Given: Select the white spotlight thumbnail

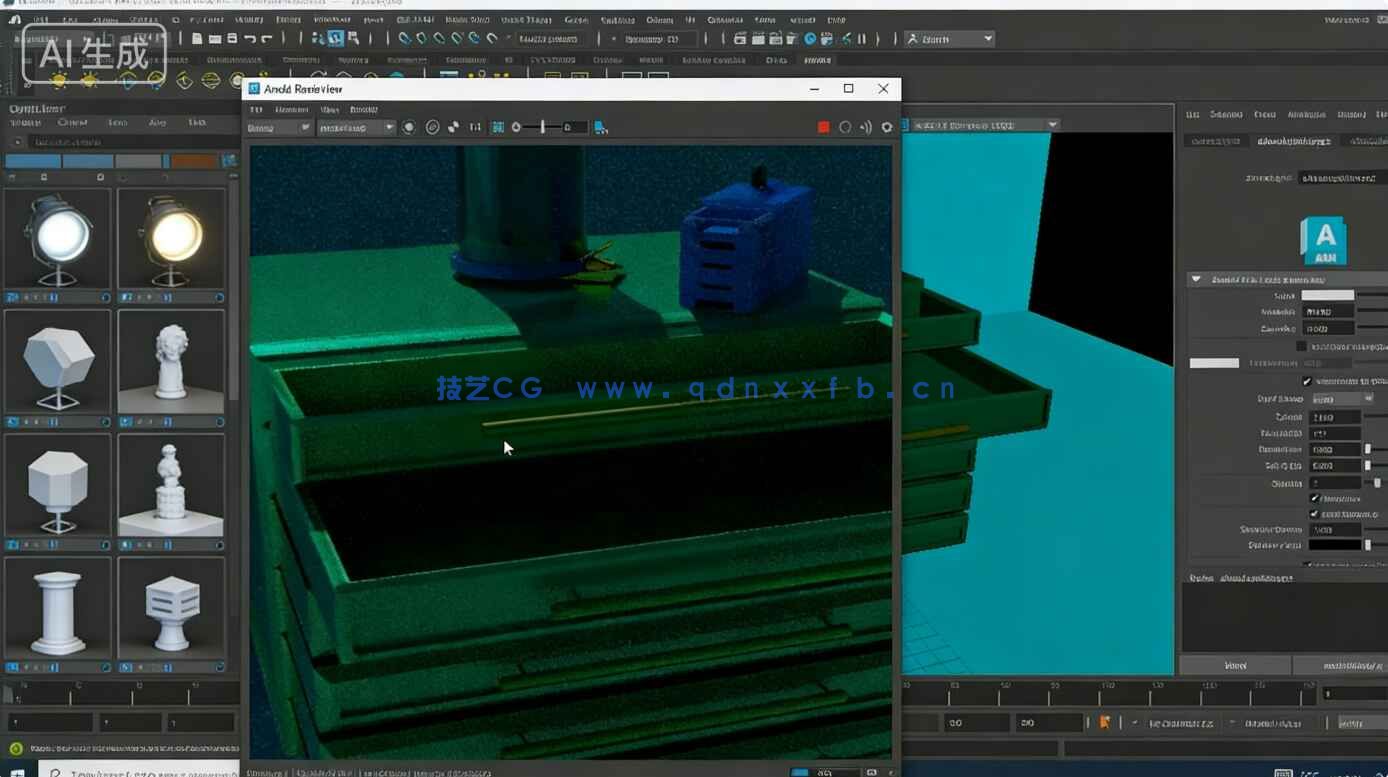Looking at the screenshot, I should click(57, 239).
